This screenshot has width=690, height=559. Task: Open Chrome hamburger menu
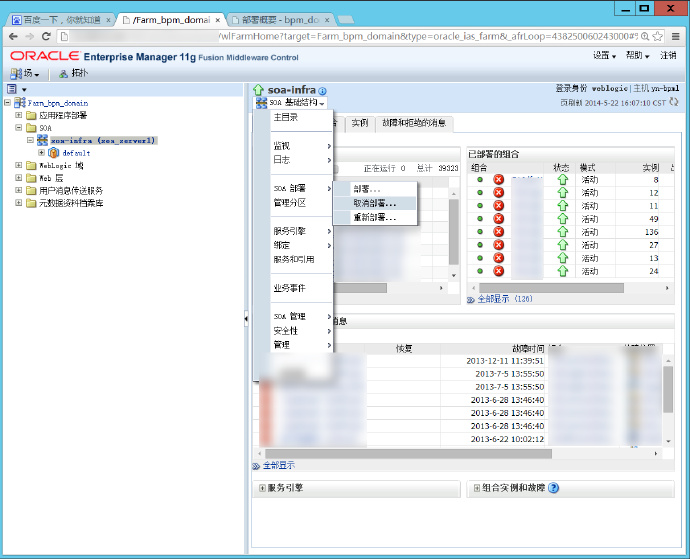(x=676, y=37)
